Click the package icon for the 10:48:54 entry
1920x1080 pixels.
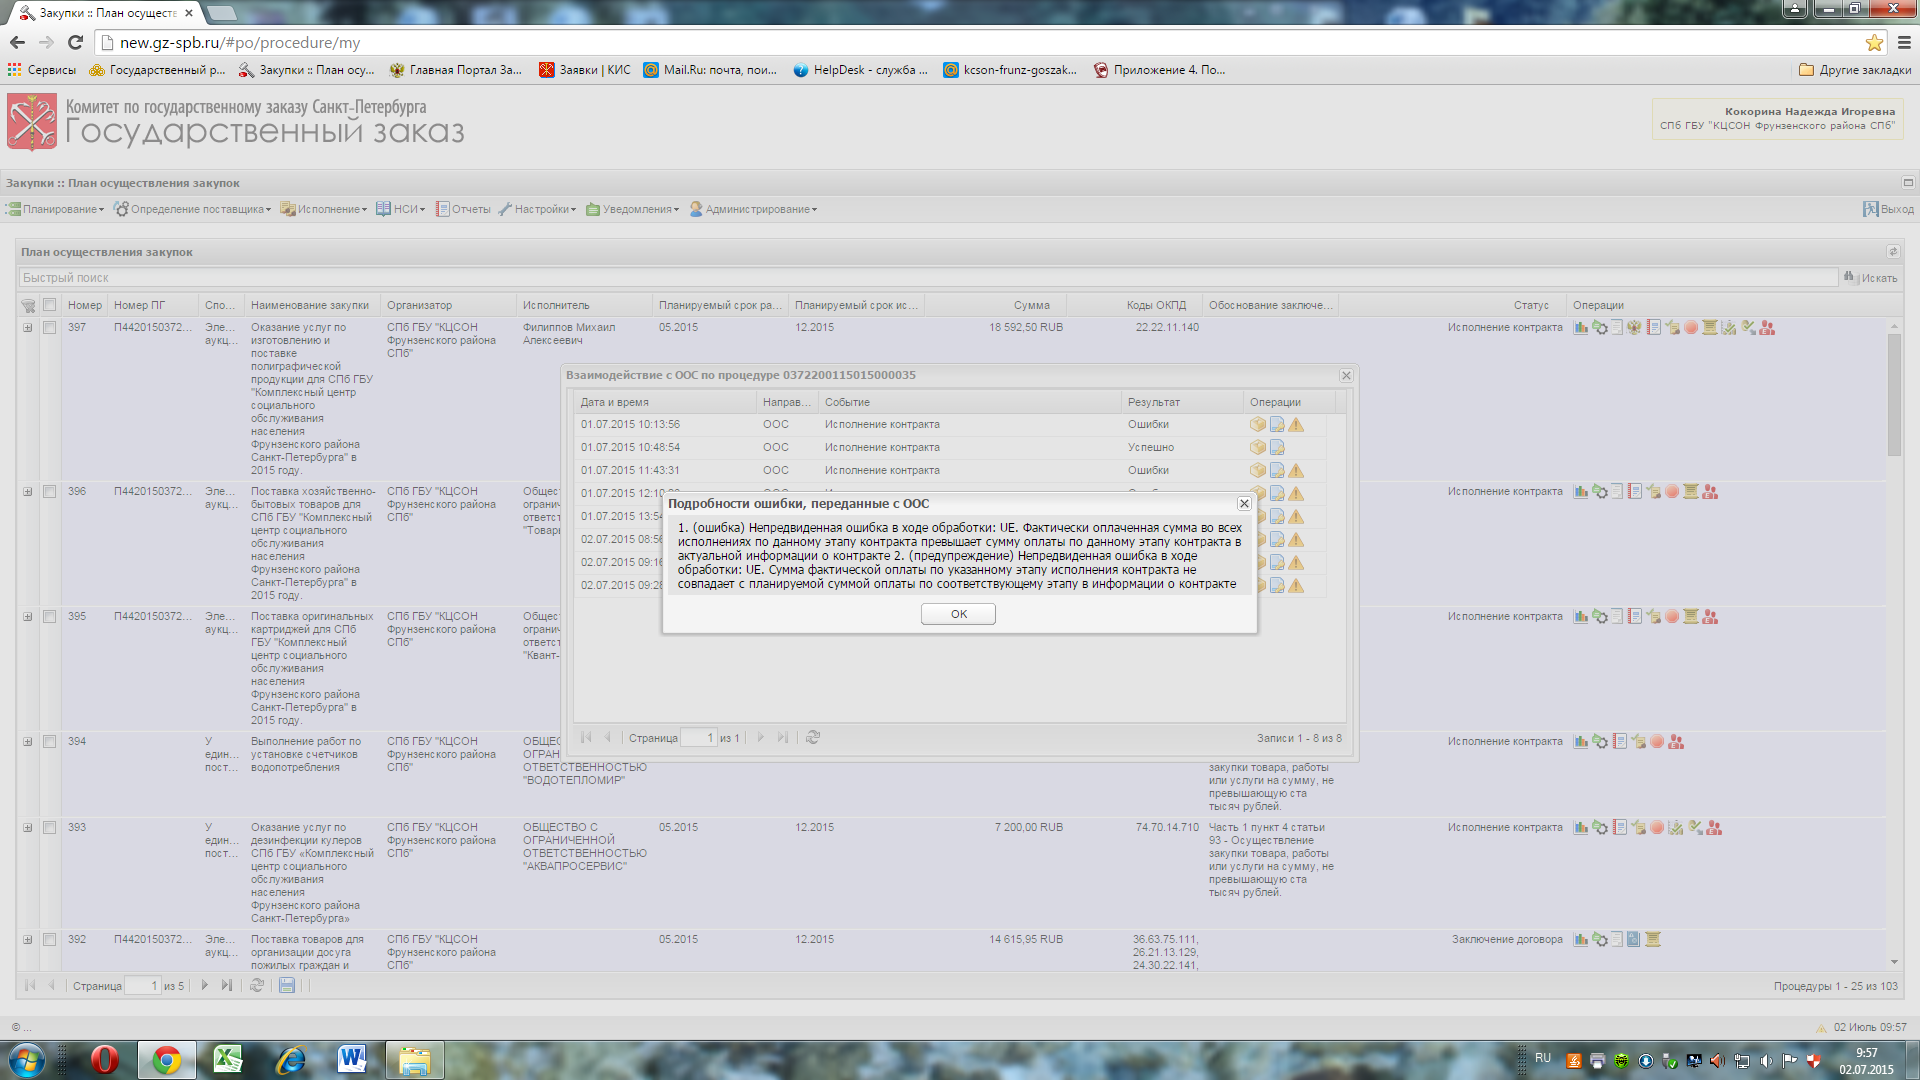coord(1258,448)
